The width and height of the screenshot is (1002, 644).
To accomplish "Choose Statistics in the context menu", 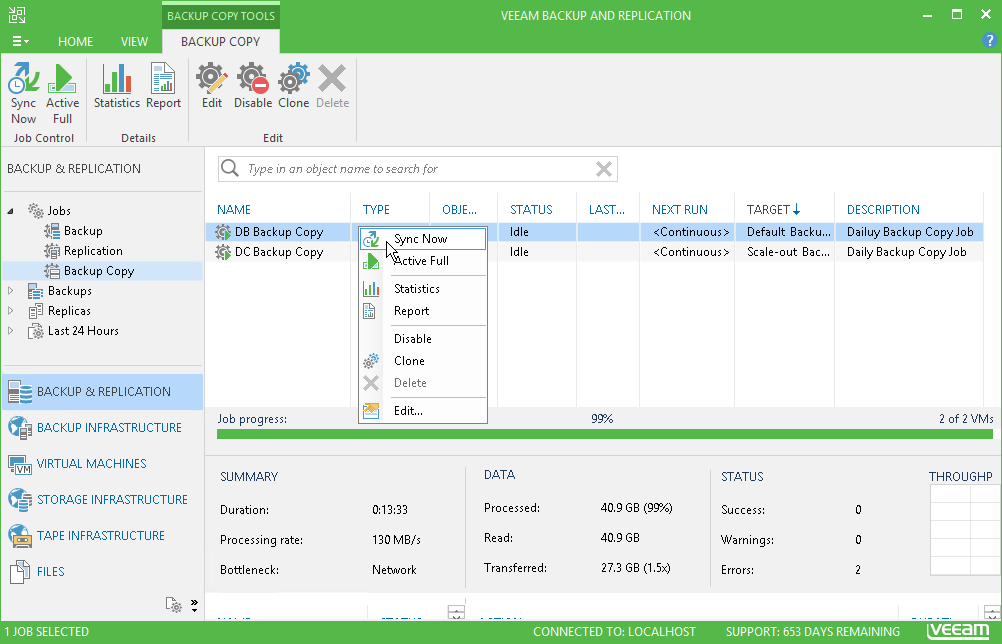I will pyautogui.click(x=423, y=289).
